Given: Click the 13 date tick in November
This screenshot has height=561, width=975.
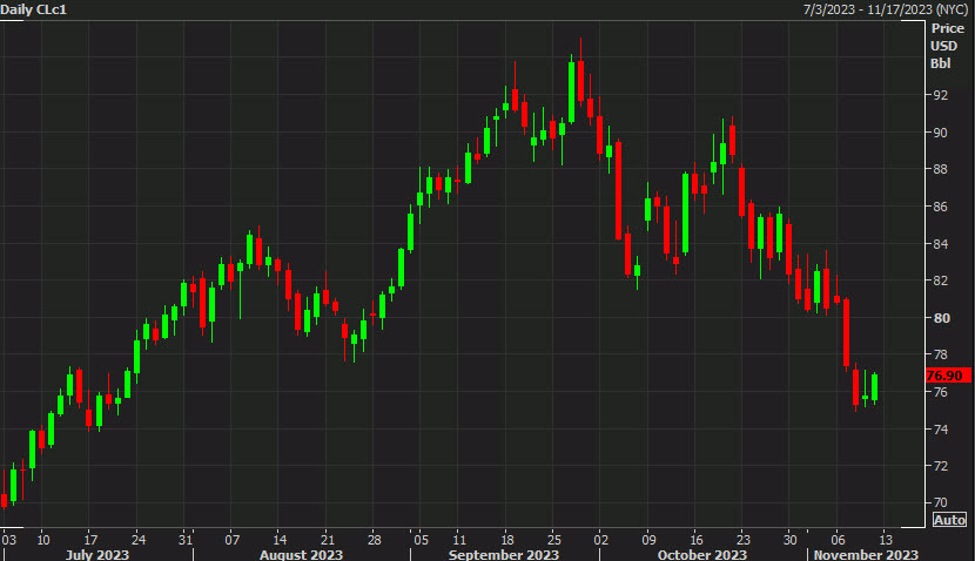Looking at the screenshot, I should click(x=884, y=537).
